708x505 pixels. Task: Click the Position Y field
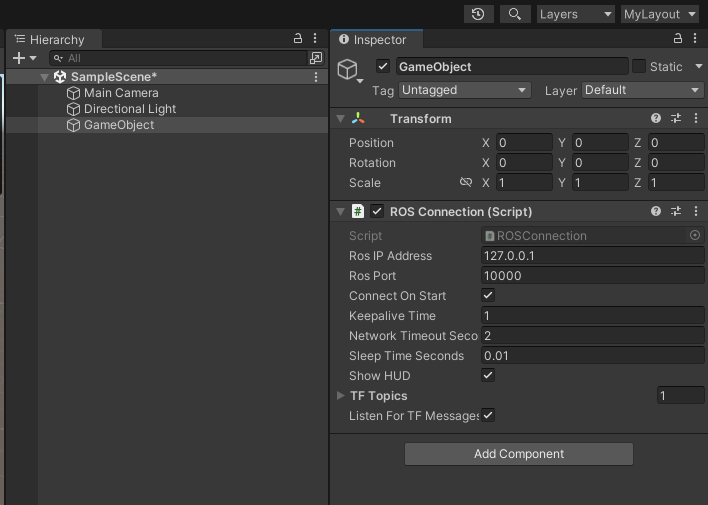click(600, 143)
